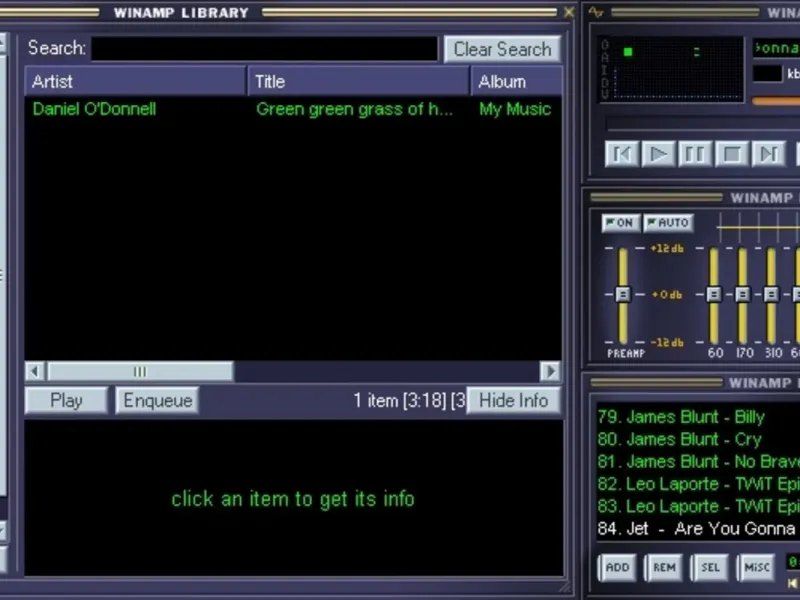
Task: Click the library Search input field
Action: pos(264,49)
